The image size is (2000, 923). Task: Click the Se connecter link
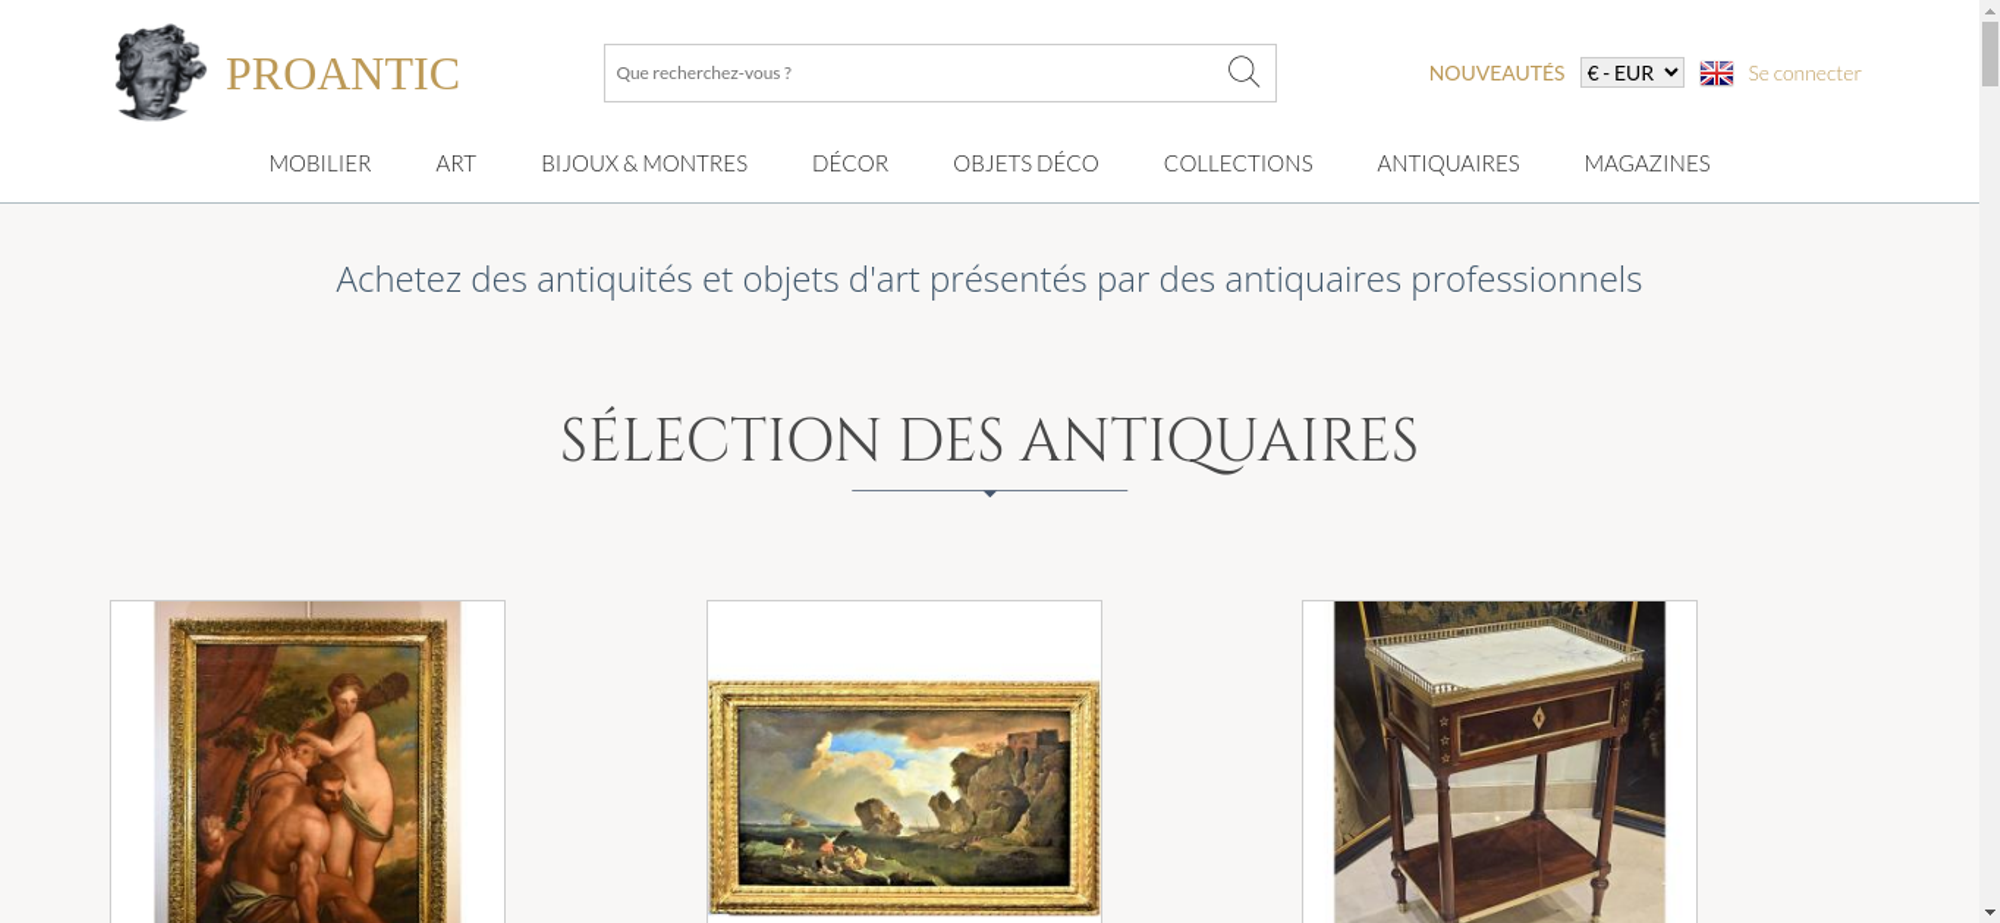(x=1804, y=73)
